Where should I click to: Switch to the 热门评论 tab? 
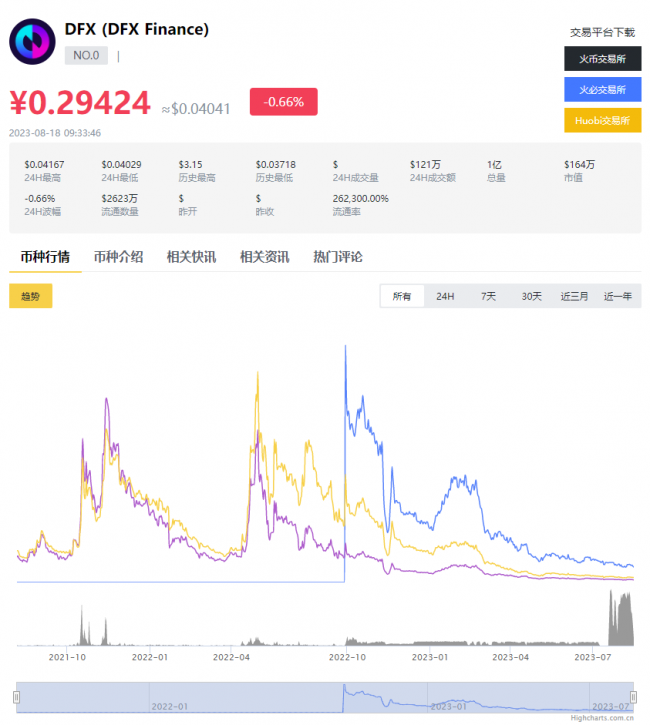337,257
